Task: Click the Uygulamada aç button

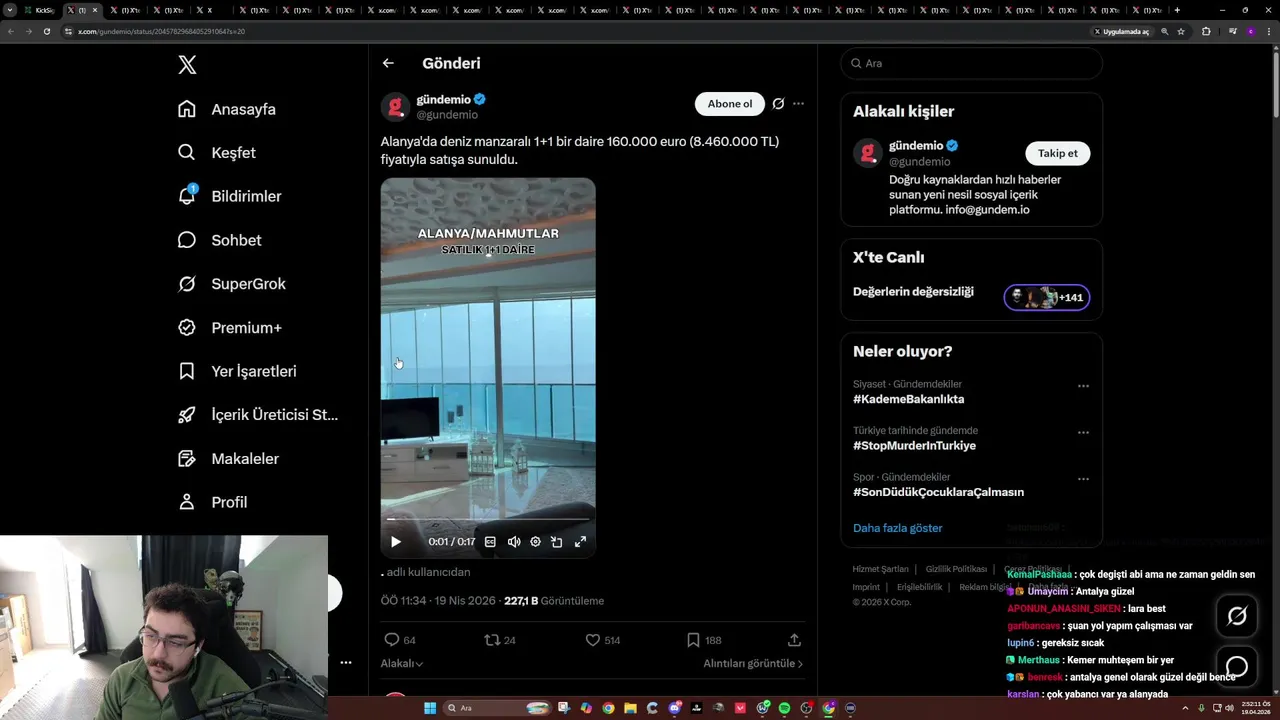Action: point(1122,31)
